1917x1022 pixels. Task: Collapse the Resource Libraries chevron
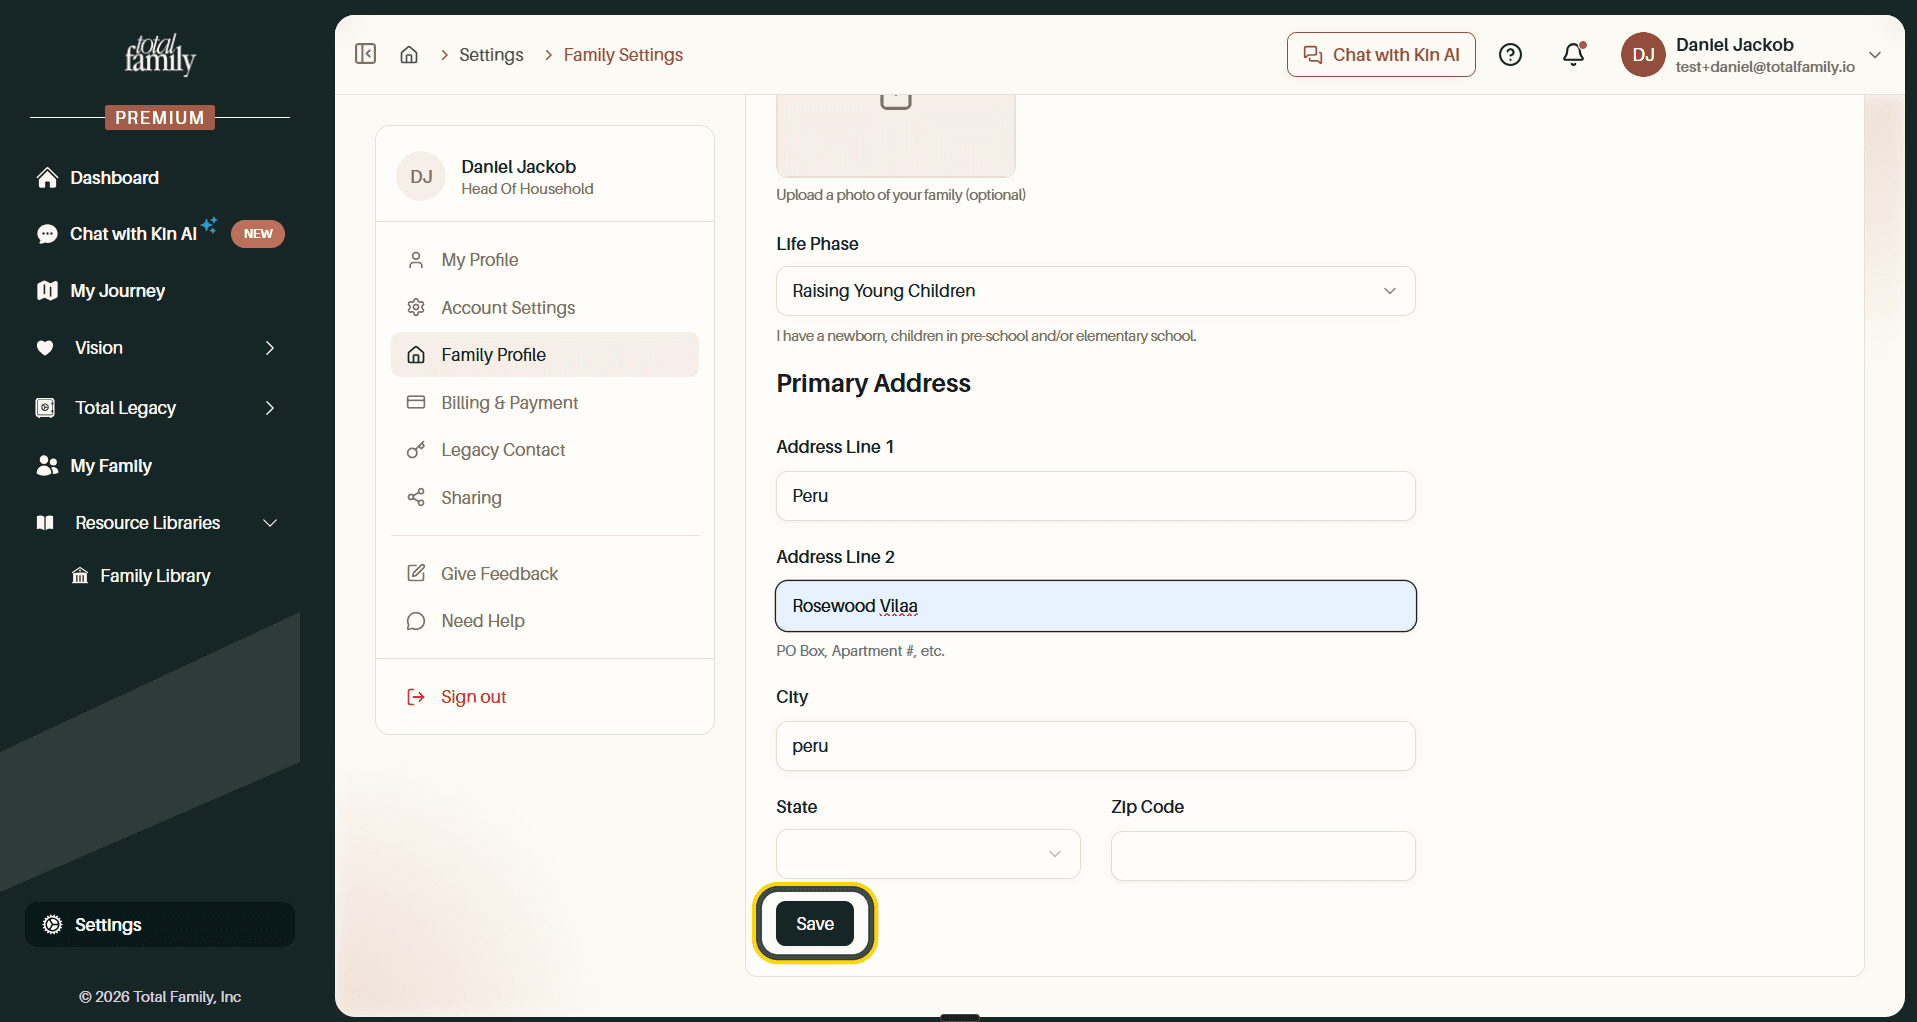[x=270, y=523]
